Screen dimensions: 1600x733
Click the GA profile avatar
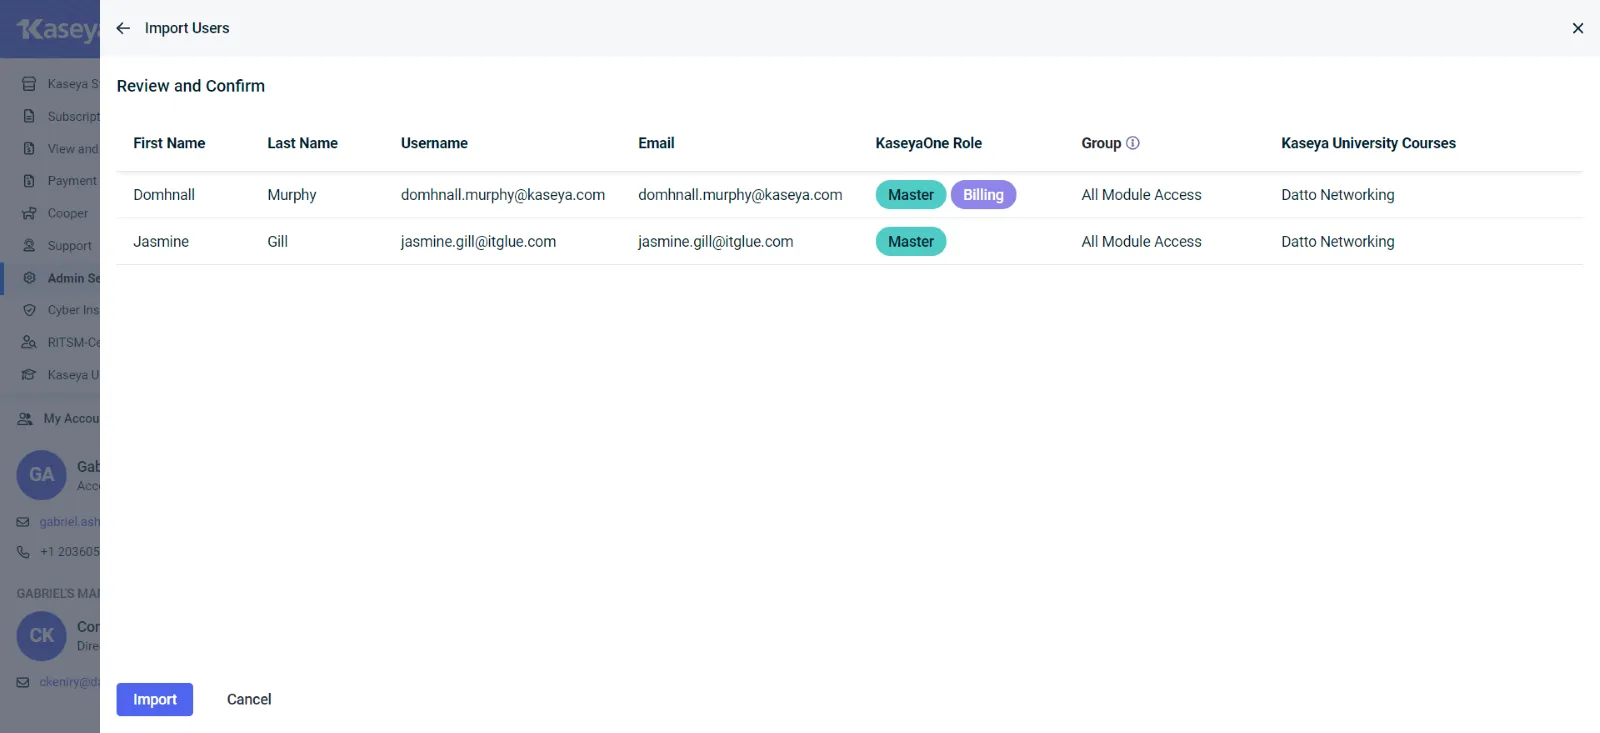41,475
